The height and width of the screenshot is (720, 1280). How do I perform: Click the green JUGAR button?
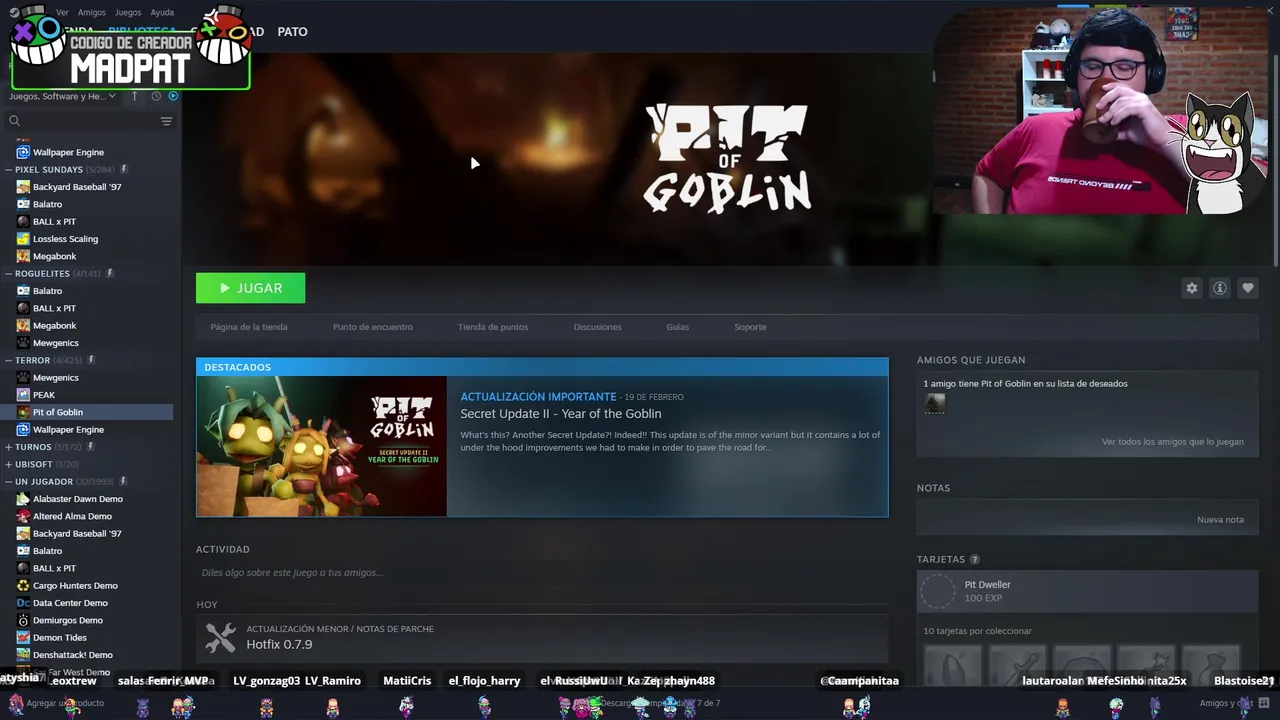point(251,288)
